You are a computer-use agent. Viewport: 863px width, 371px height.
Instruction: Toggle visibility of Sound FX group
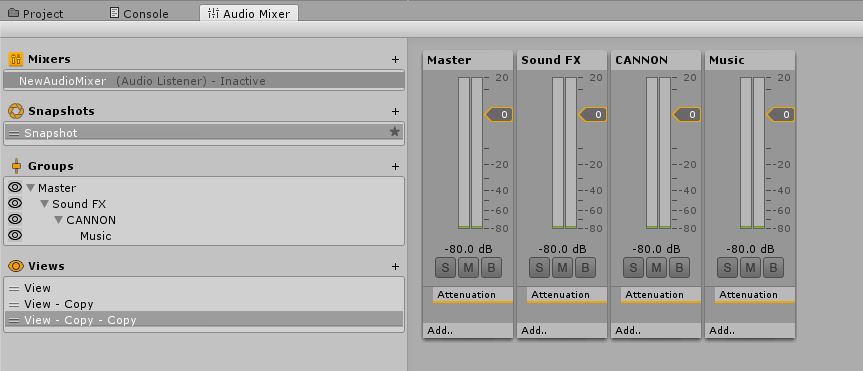click(15, 203)
